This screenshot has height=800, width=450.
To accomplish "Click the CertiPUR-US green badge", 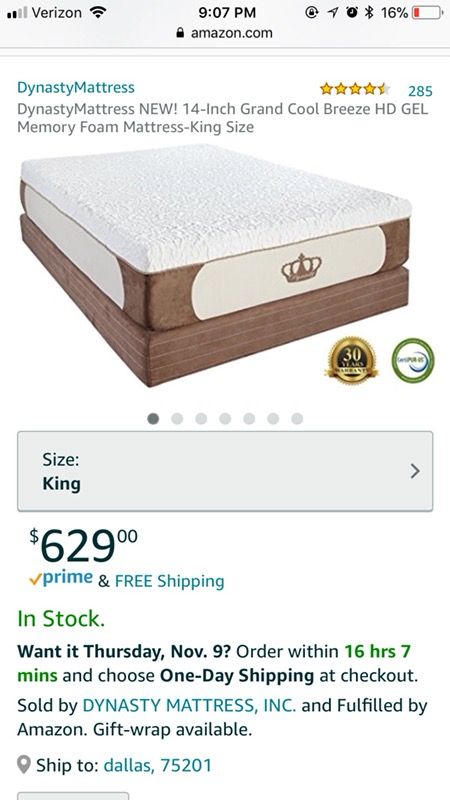I will (413, 361).
